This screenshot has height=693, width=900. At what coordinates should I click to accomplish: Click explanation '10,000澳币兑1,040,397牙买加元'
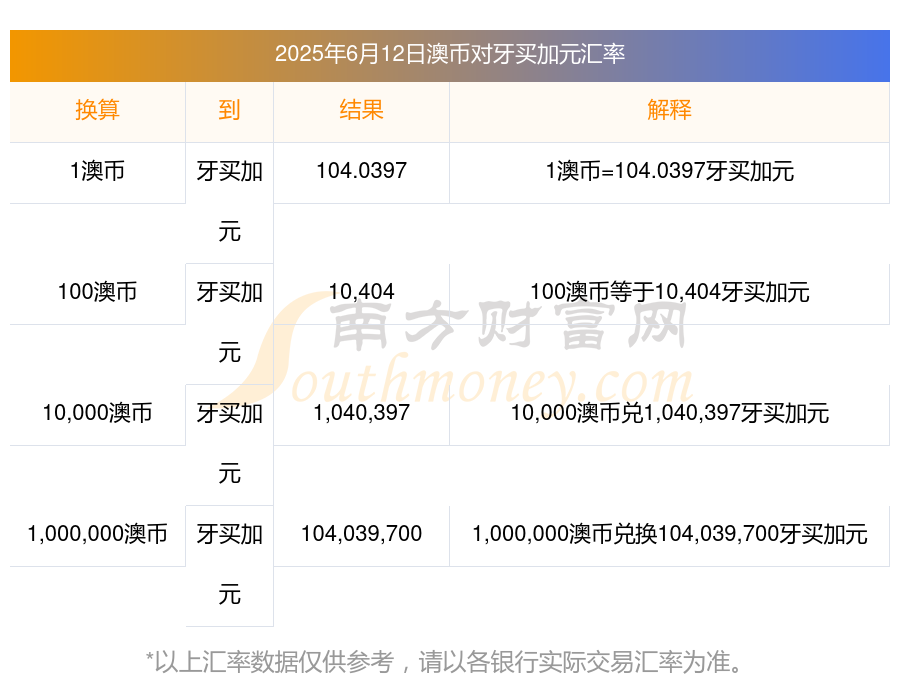tap(669, 413)
